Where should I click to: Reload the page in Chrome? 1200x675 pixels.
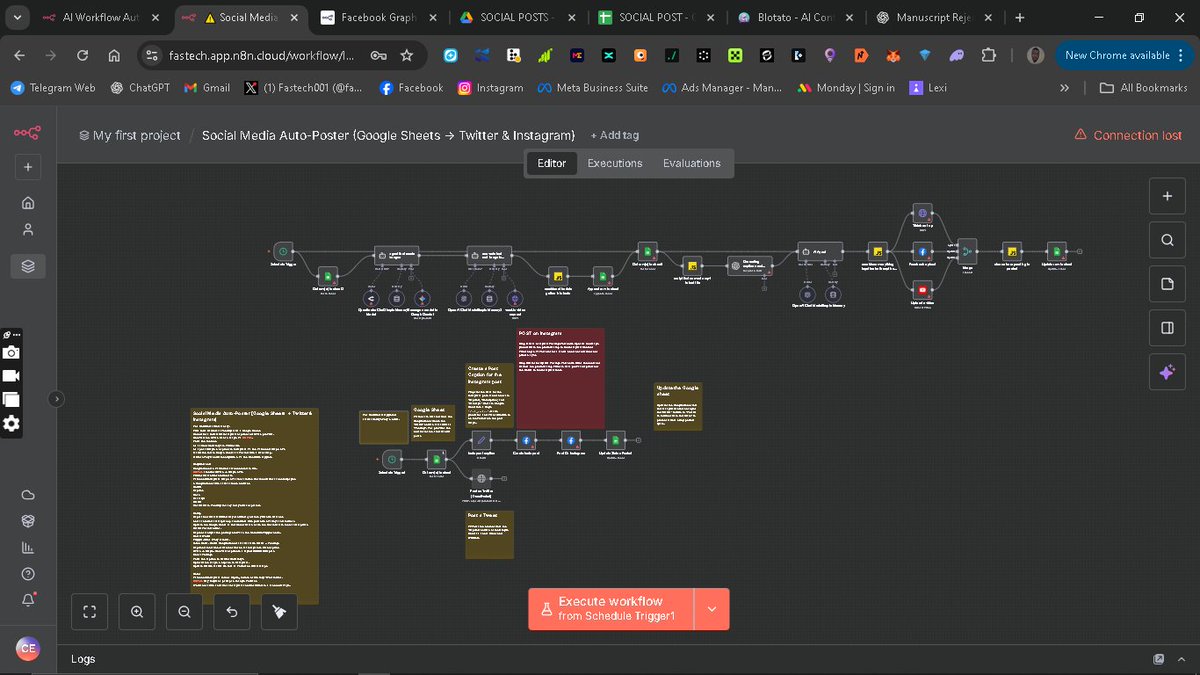tap(82, 56)
